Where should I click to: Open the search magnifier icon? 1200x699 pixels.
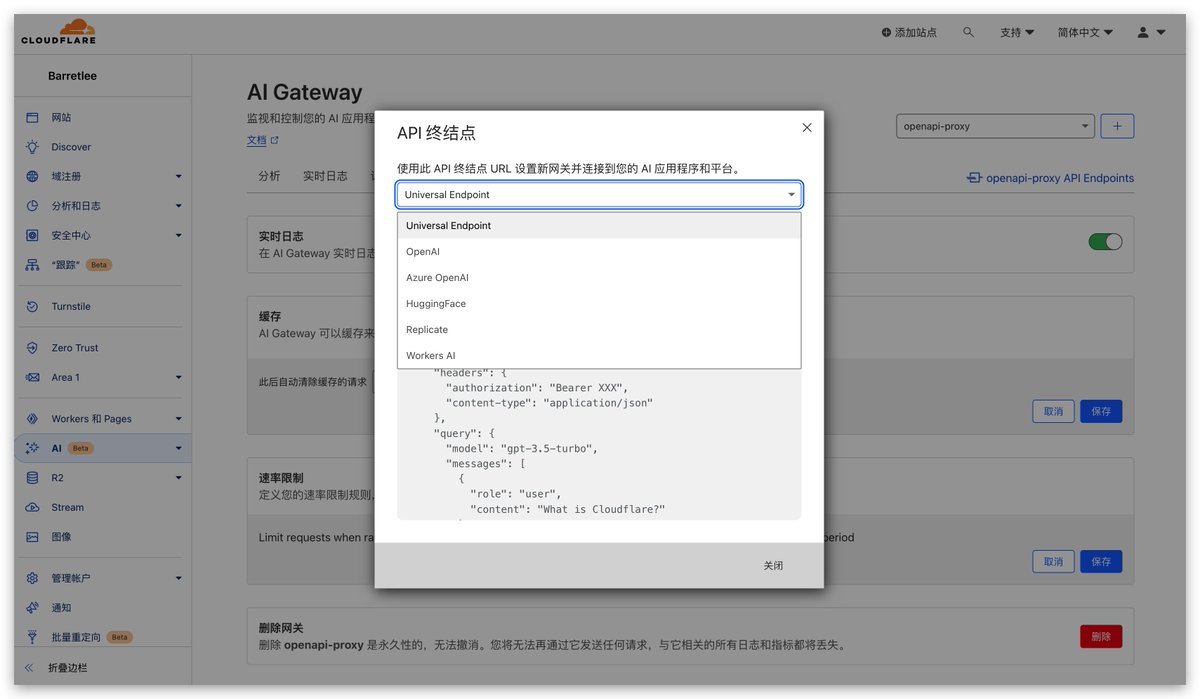(x=968, y=32)
